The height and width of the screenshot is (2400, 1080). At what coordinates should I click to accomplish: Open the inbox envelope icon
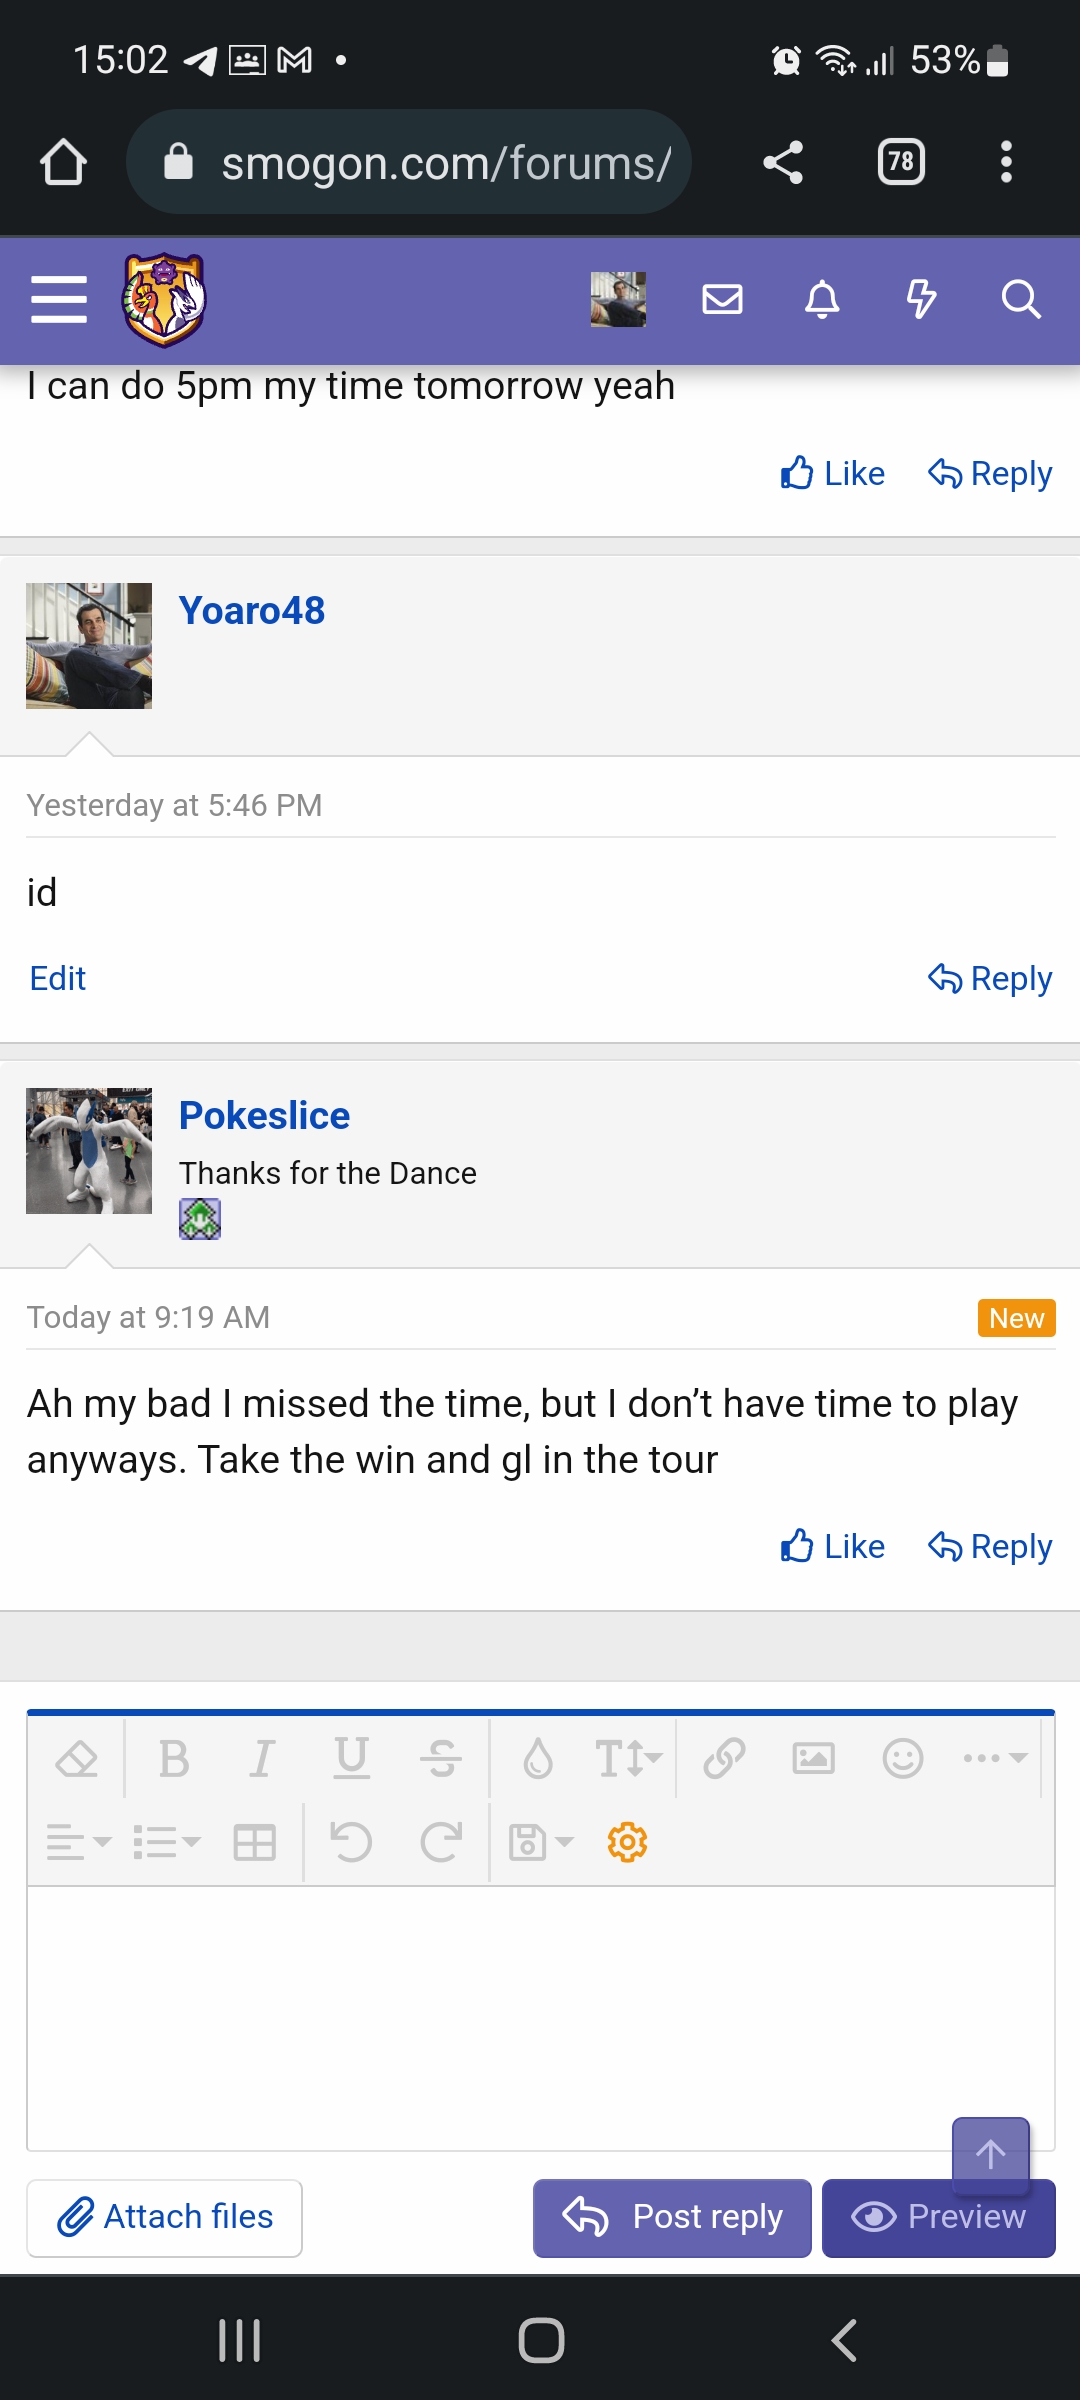[722, 299]
